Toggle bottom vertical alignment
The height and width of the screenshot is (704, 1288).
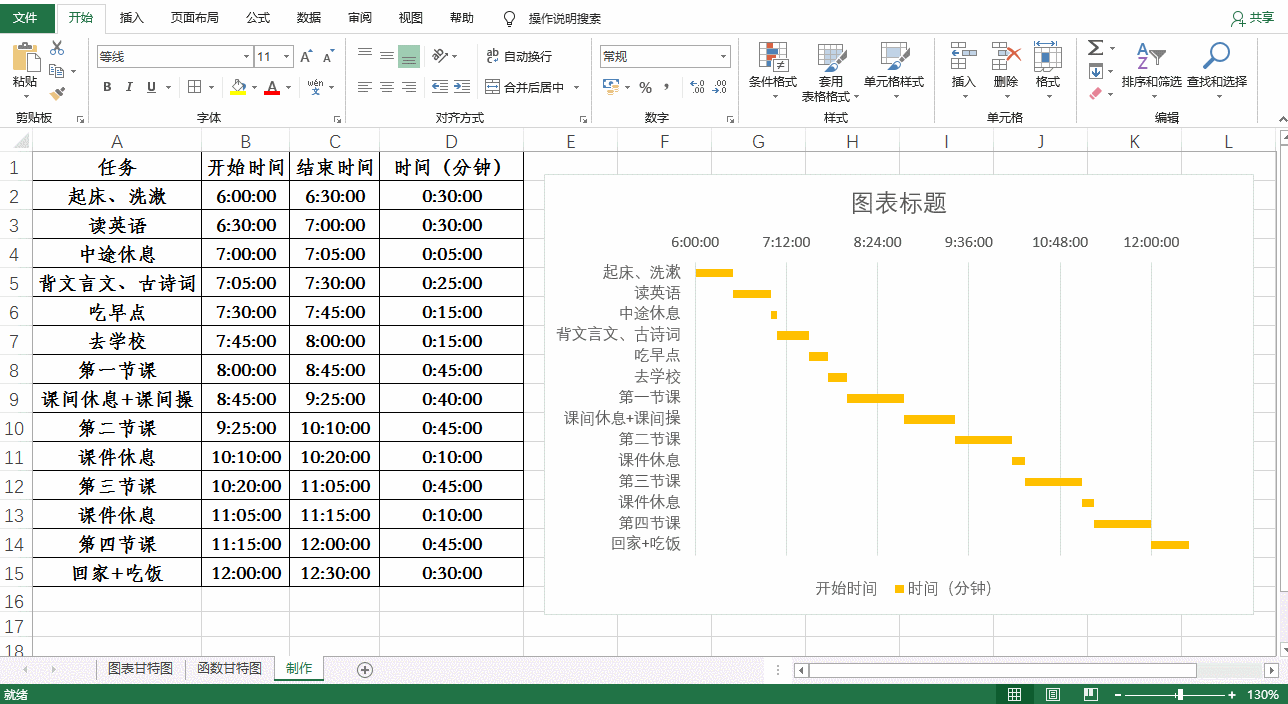(x=408, y=56)
